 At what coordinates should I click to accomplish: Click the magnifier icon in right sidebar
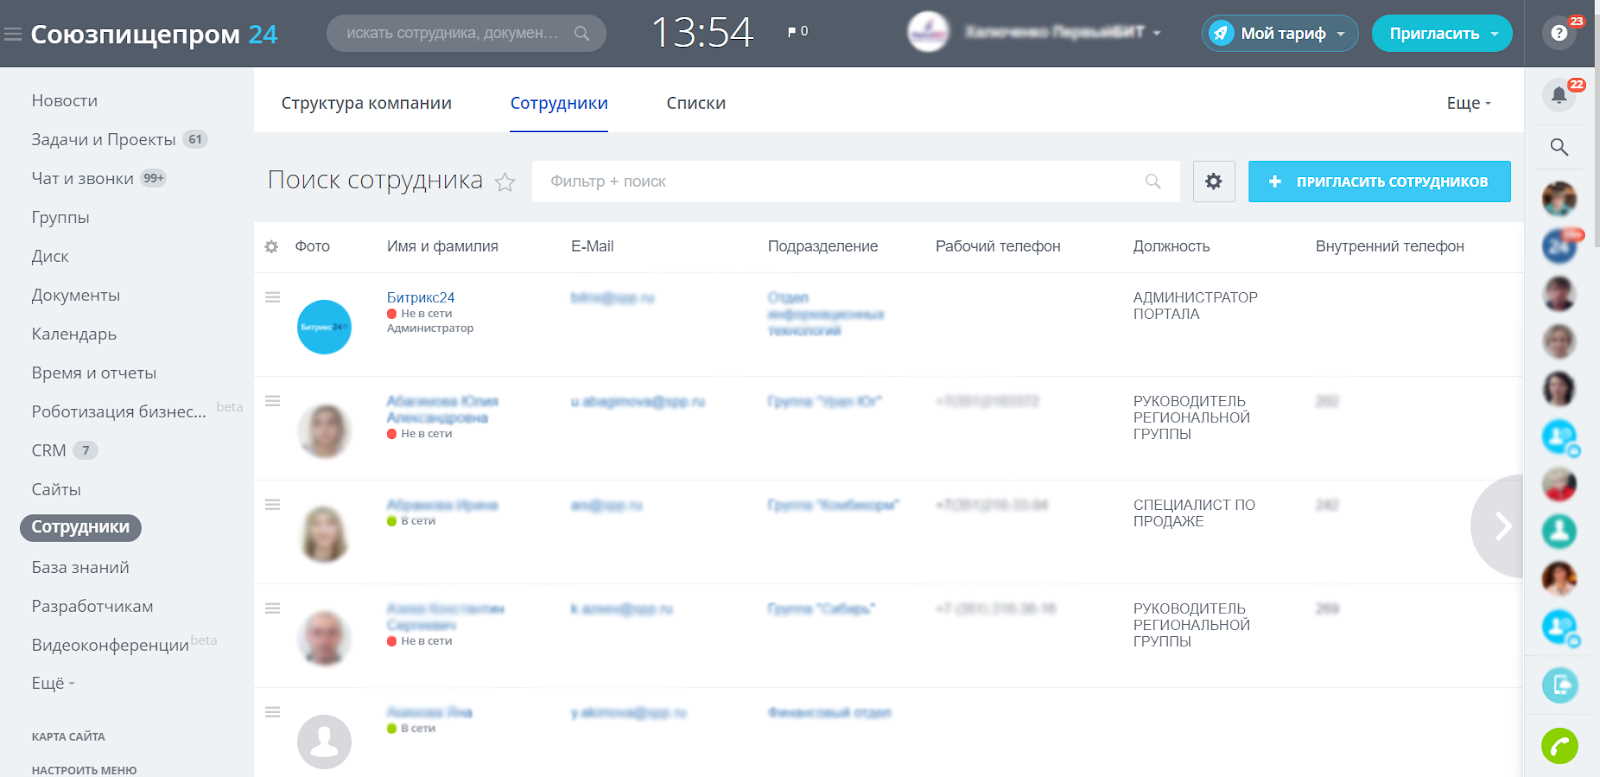pyautogui.click(x=1558, y=147)
